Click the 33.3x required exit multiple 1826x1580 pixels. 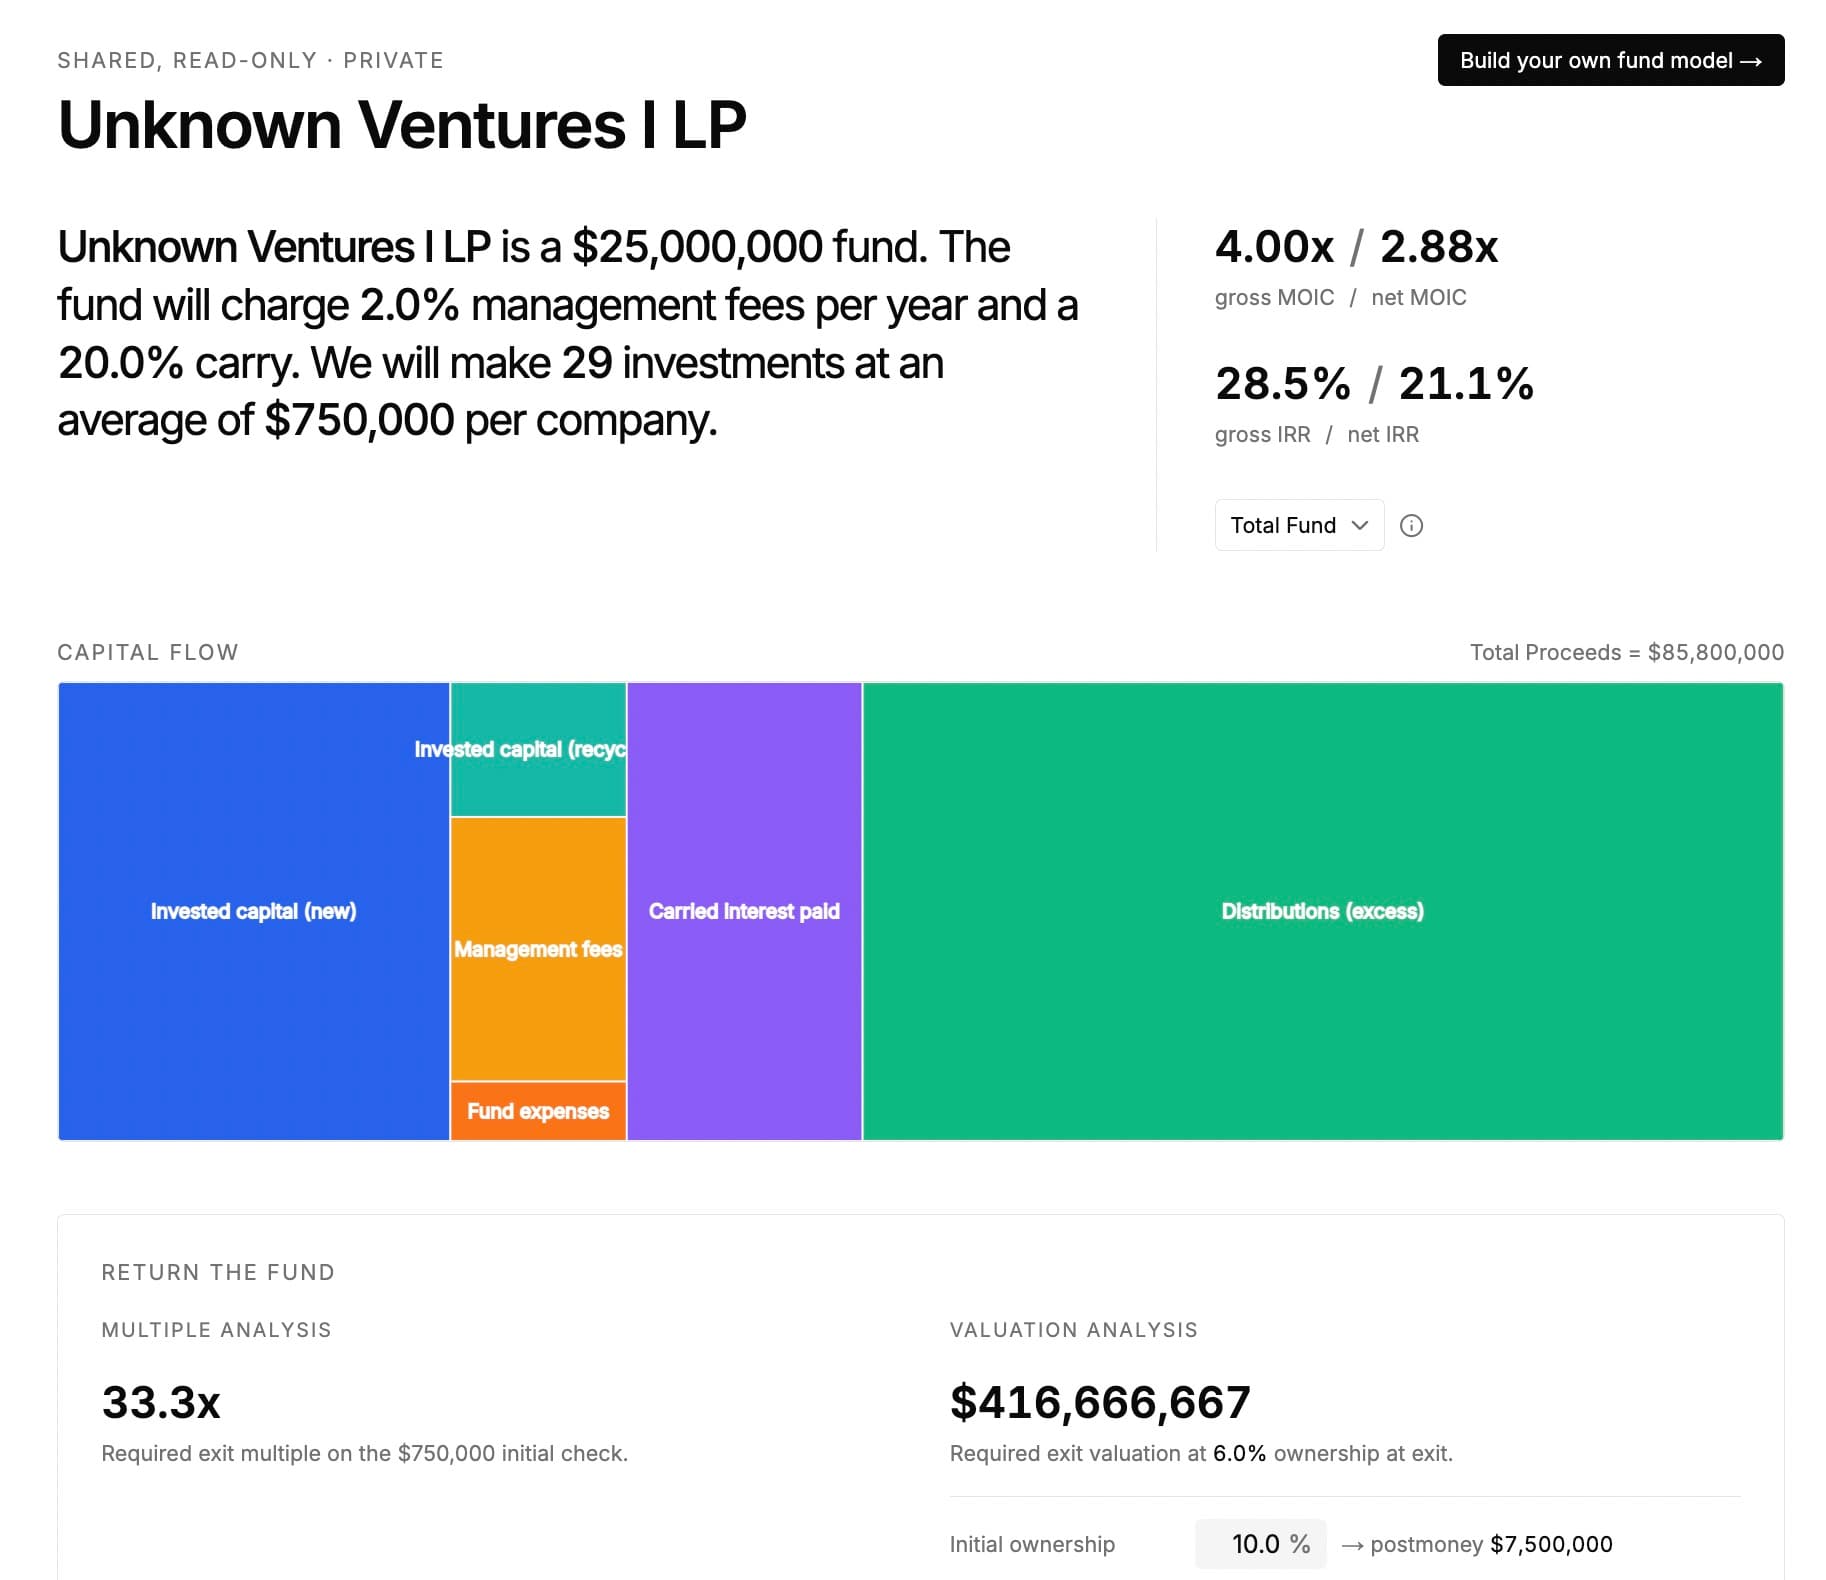tap(161, 1402)
